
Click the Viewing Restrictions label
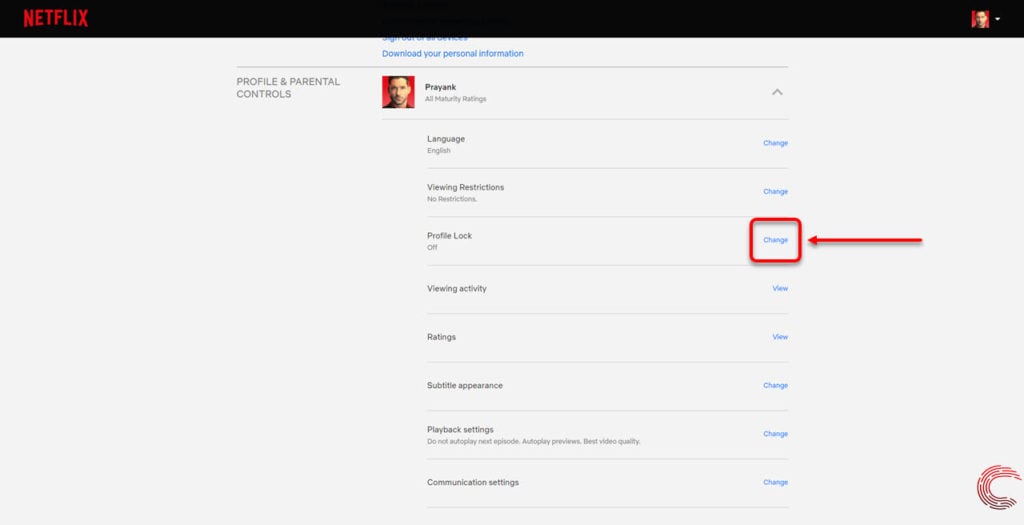[466, 187]
